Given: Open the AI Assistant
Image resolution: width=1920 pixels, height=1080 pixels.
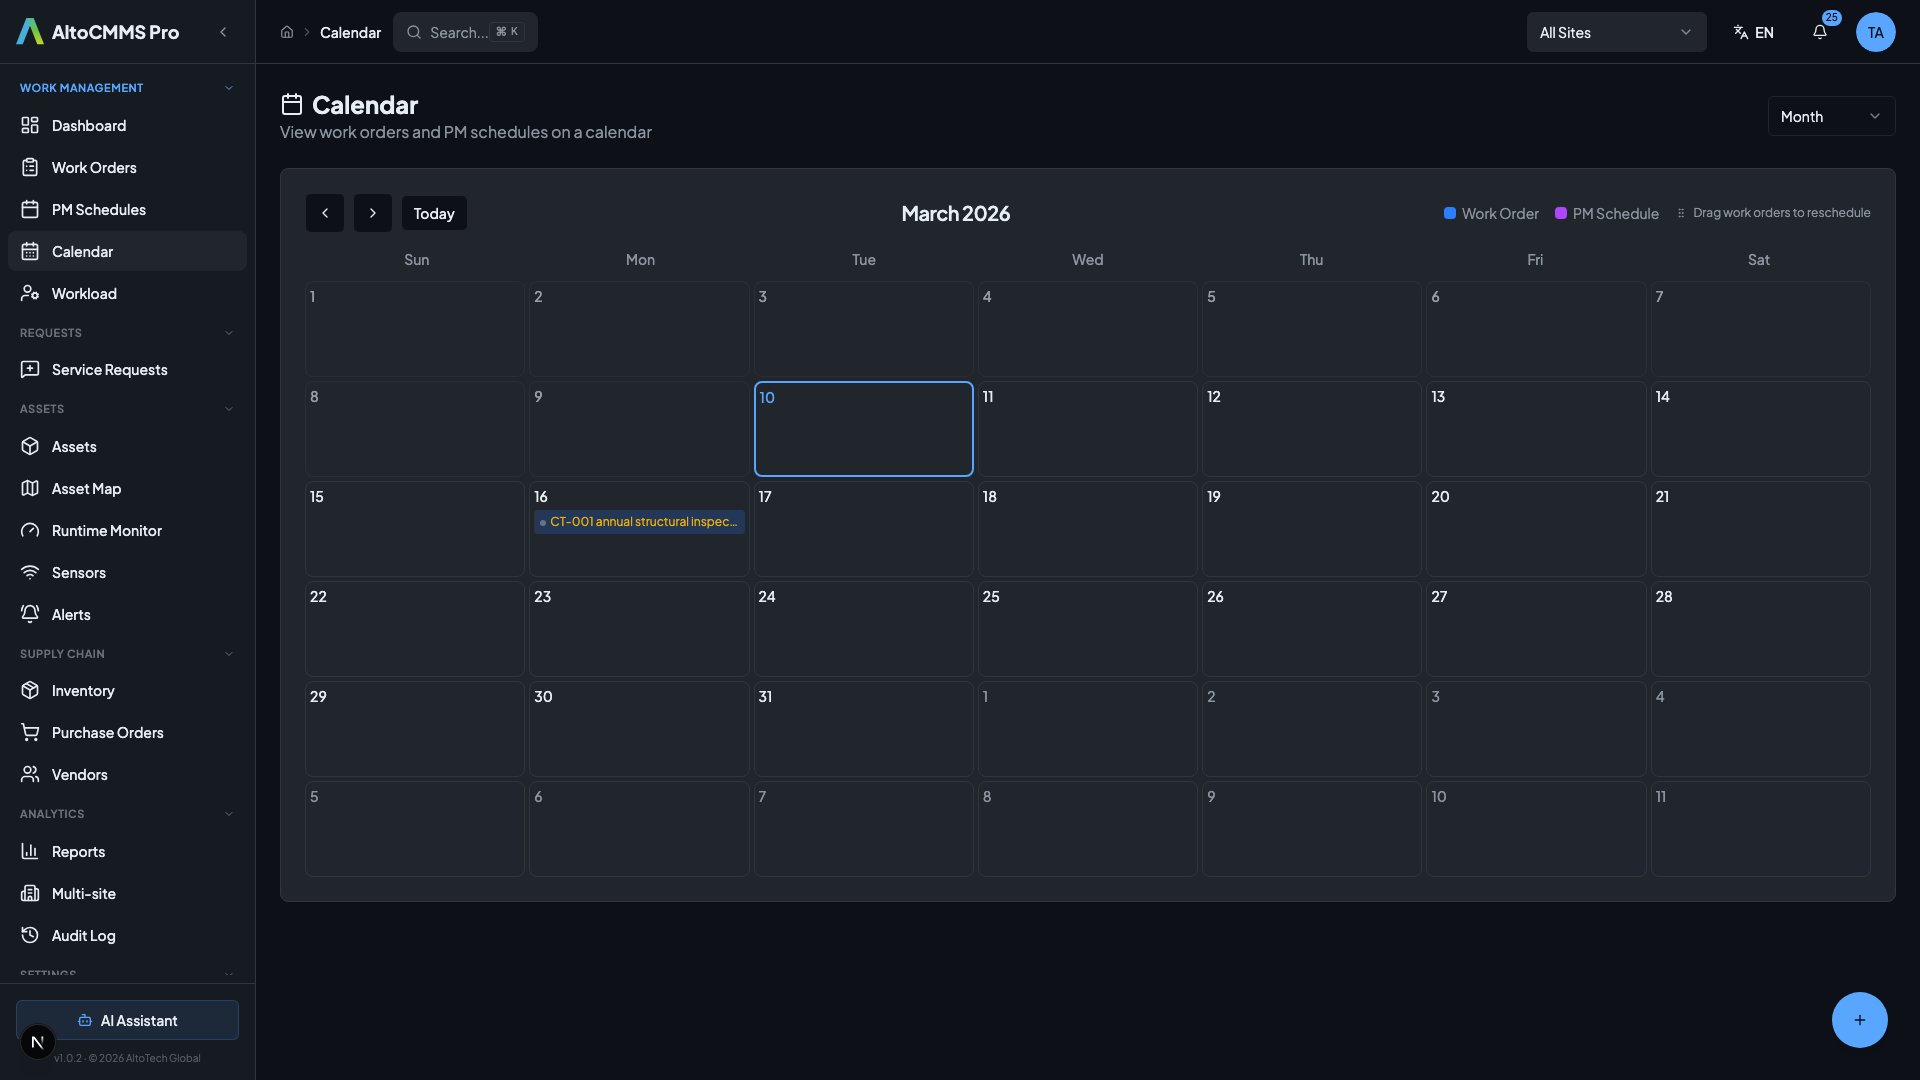Looking at the screenshot, I should pos(127,1020).
